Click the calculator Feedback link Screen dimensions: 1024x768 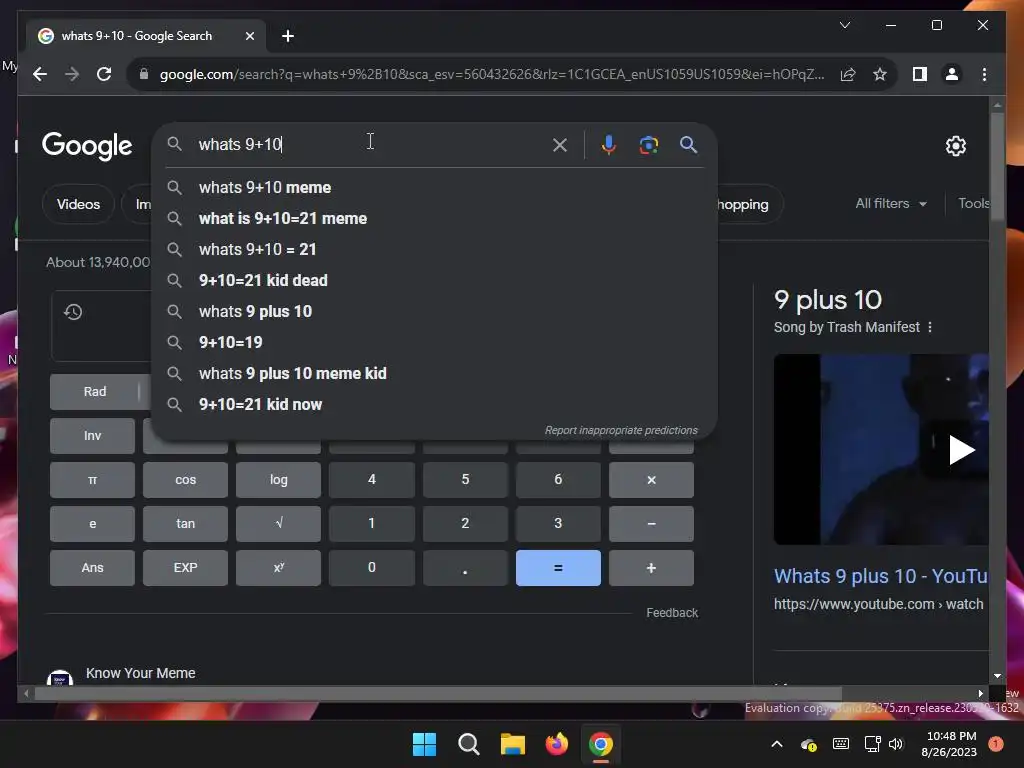click(672, 613)
